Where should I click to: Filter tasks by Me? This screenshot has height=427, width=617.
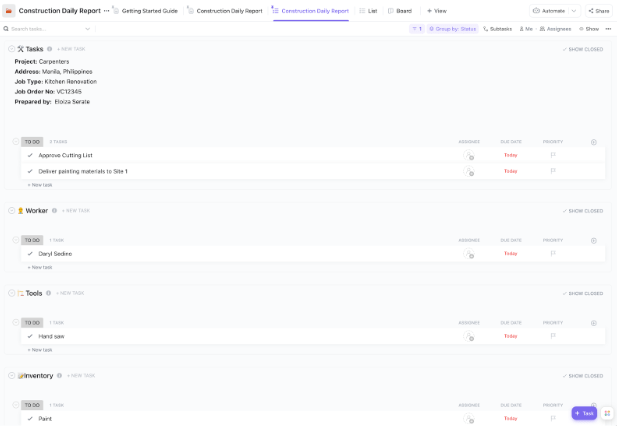(x=526, y=29)
